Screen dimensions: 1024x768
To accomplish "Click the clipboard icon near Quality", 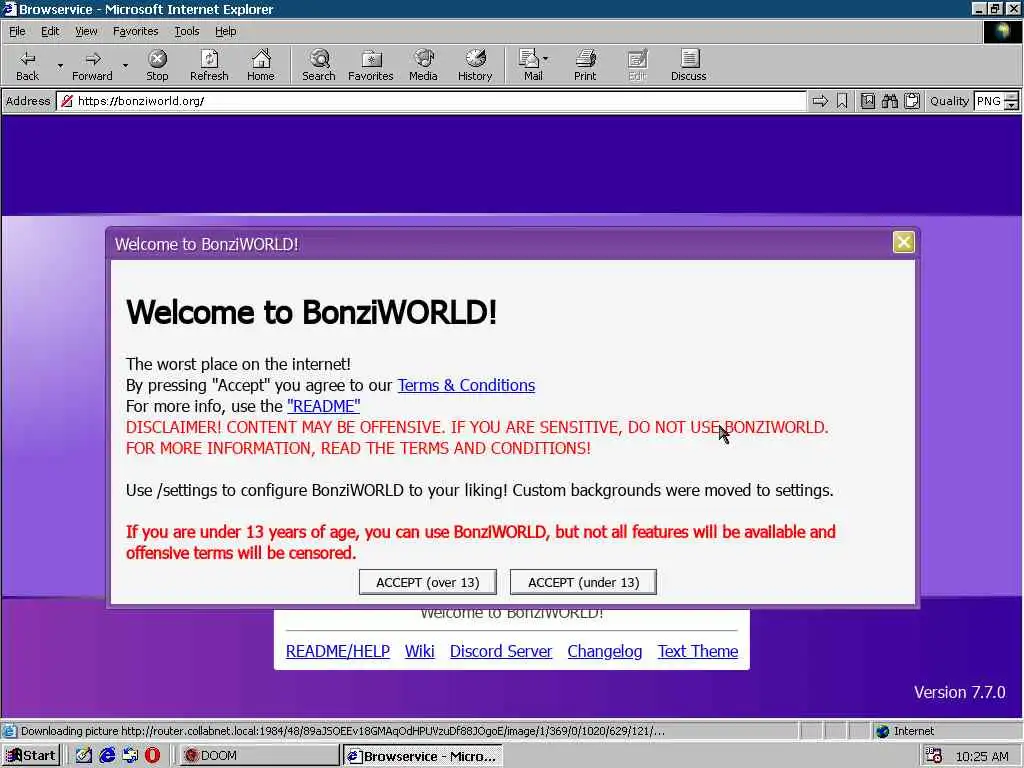I will click(x=912, y=101).
